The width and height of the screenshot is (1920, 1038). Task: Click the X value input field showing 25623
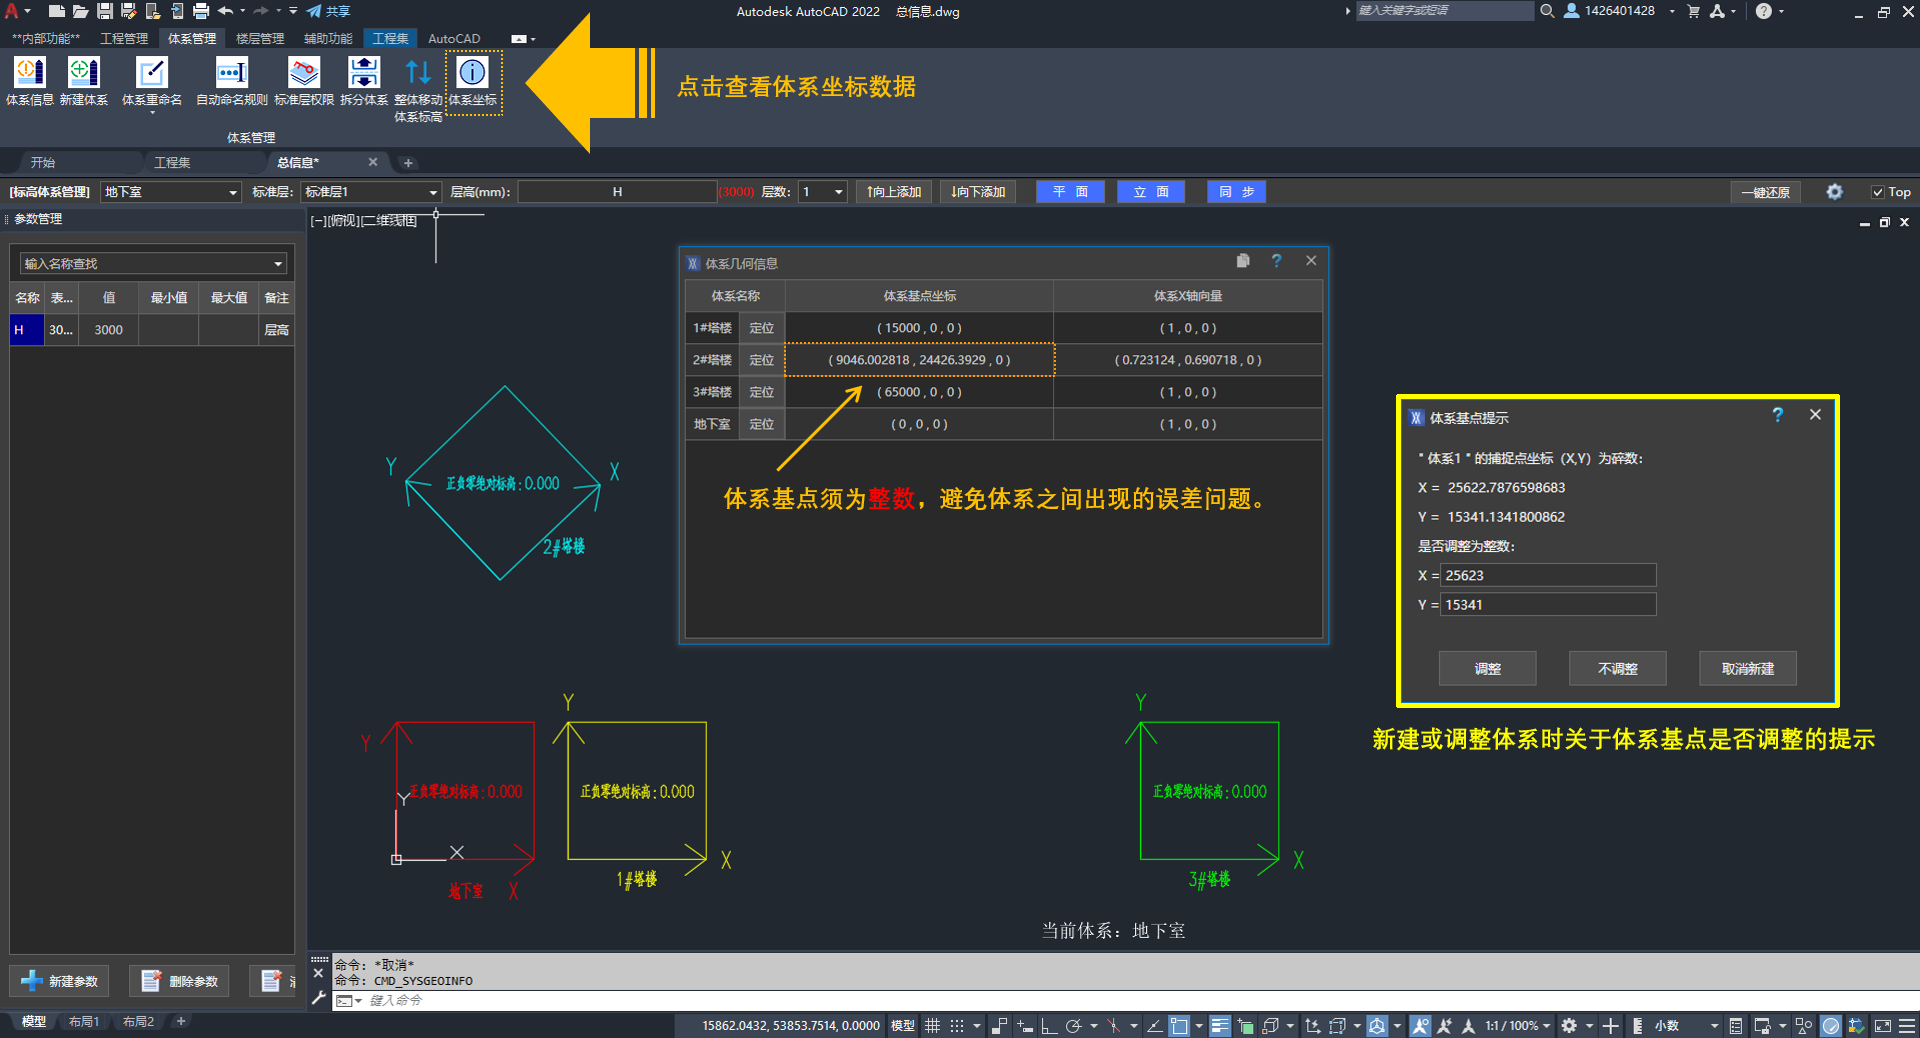1547,576
